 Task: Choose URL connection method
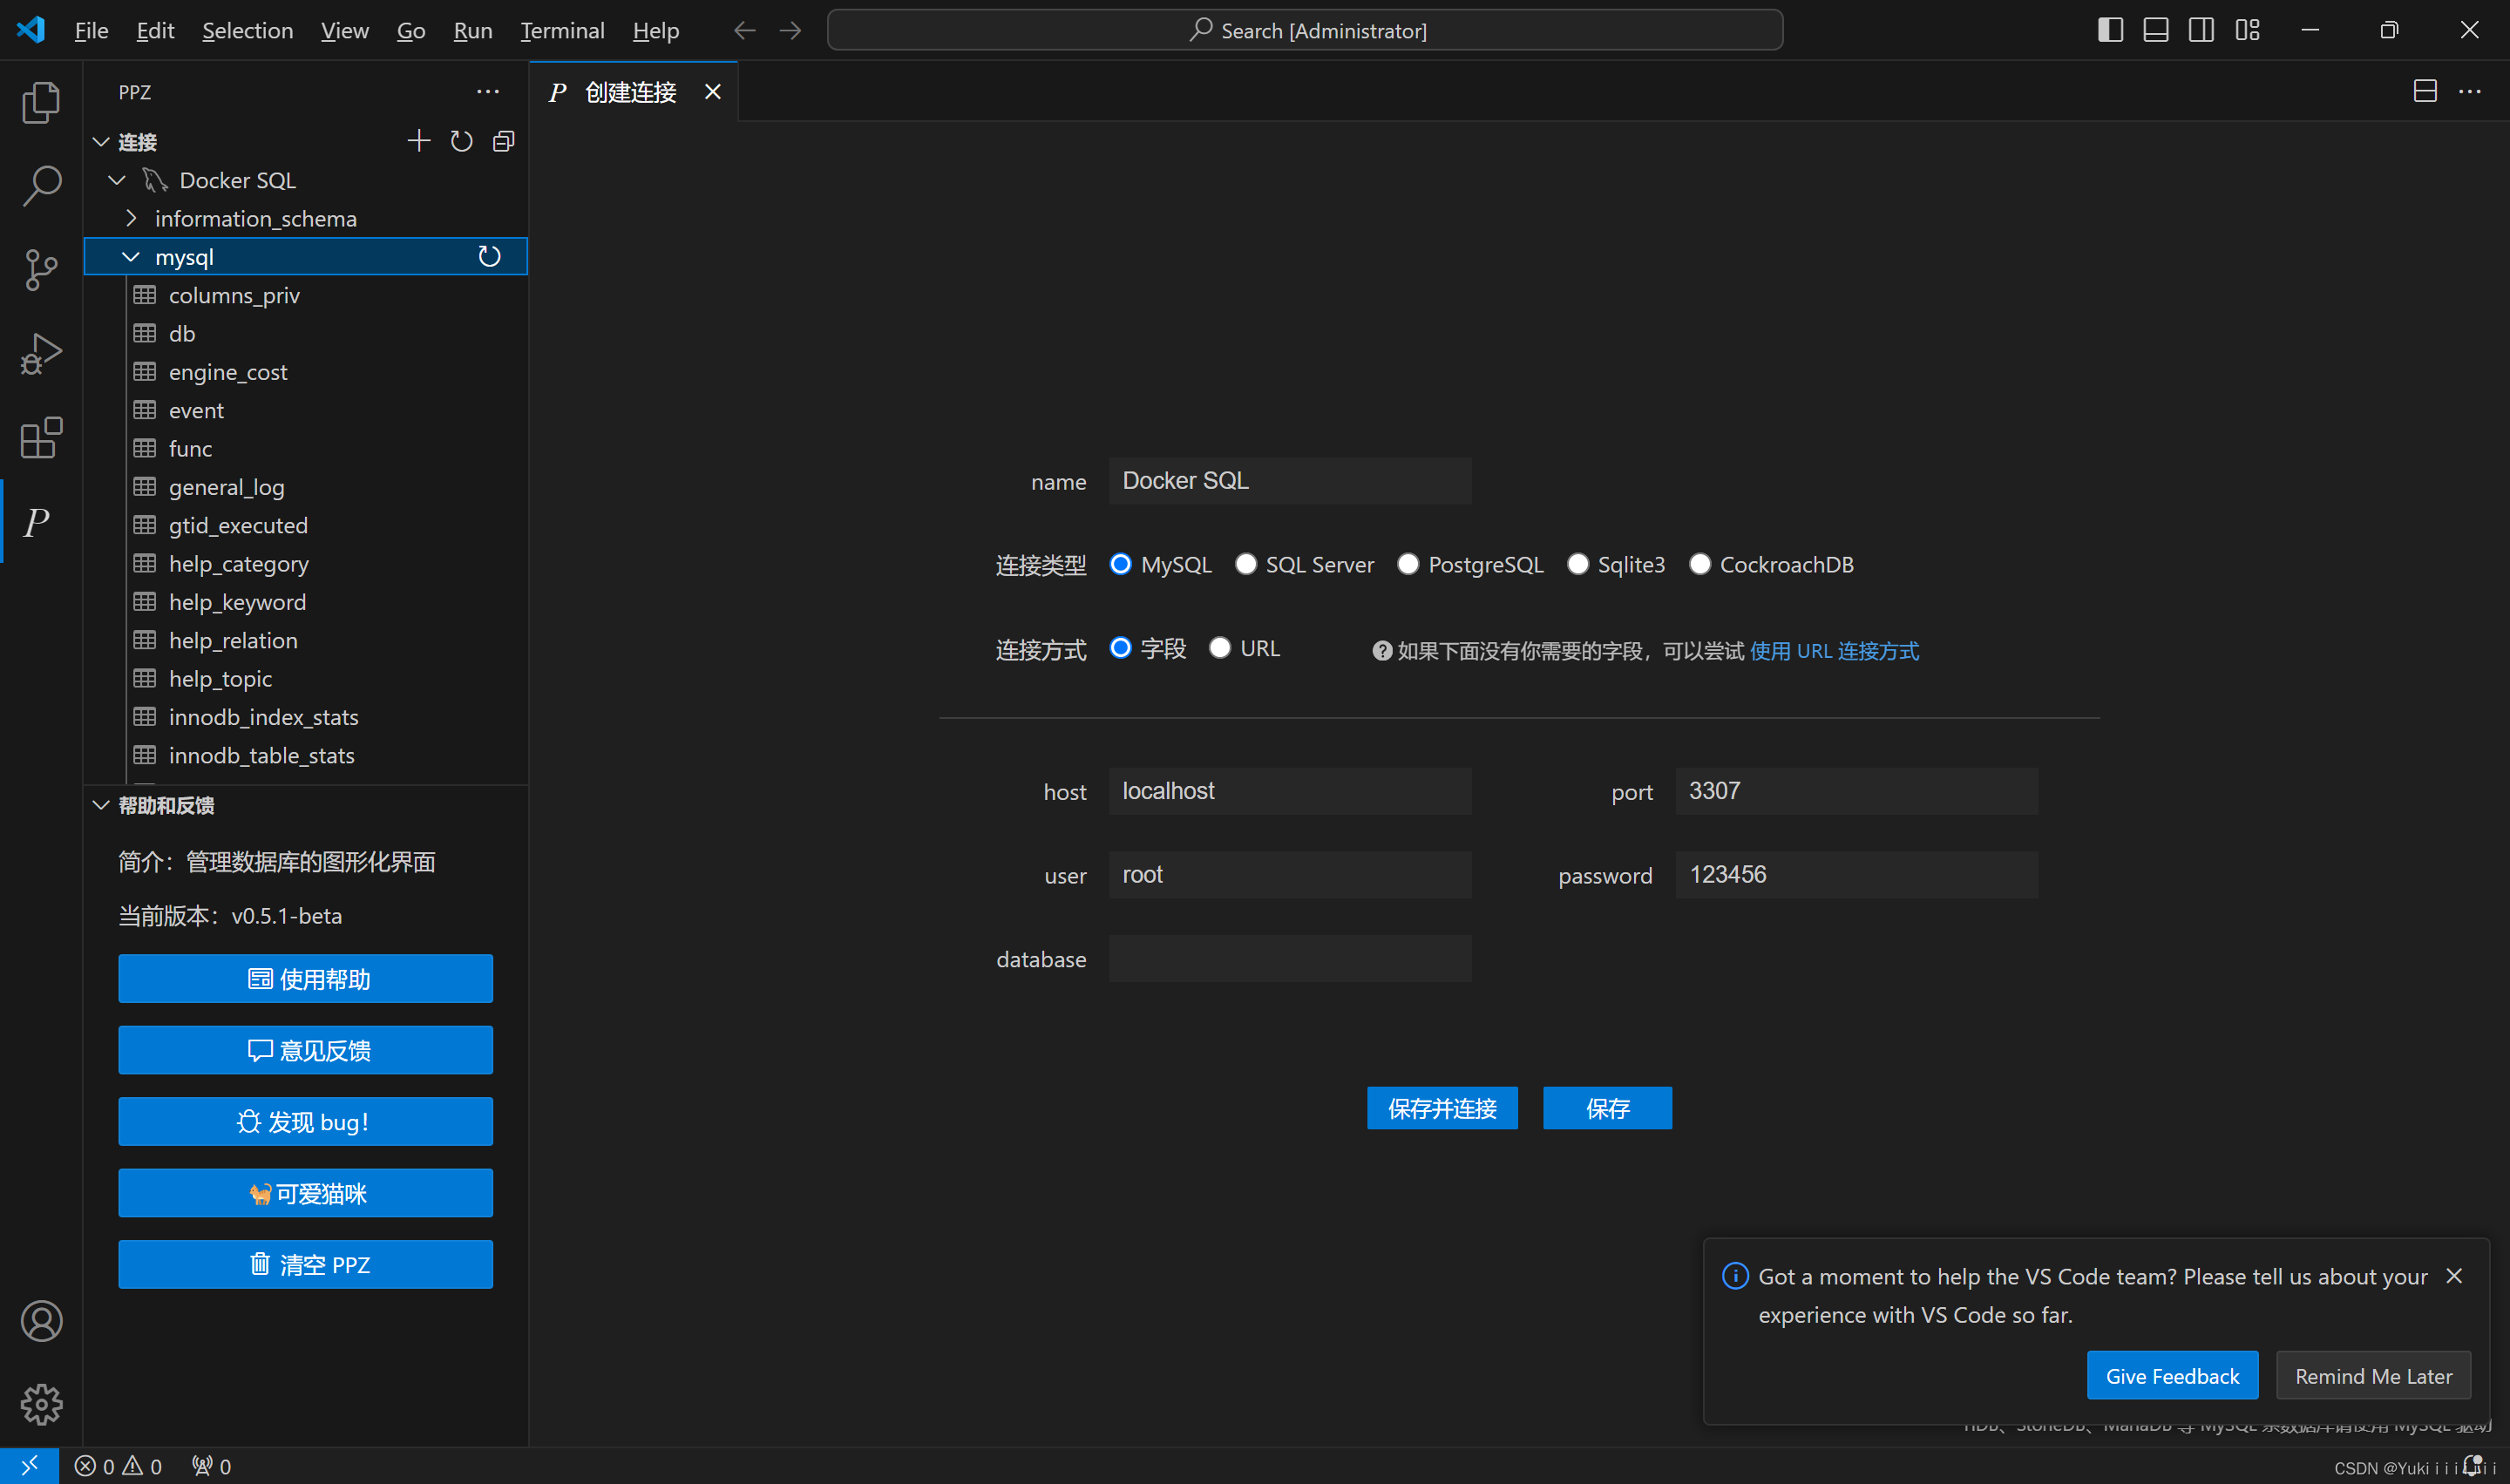[x=1220, y=648]
